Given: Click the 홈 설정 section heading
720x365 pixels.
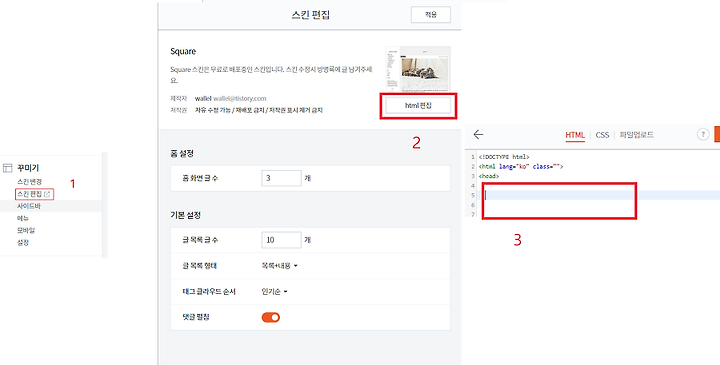Looking at the screenshot, I should coord(182,153).
